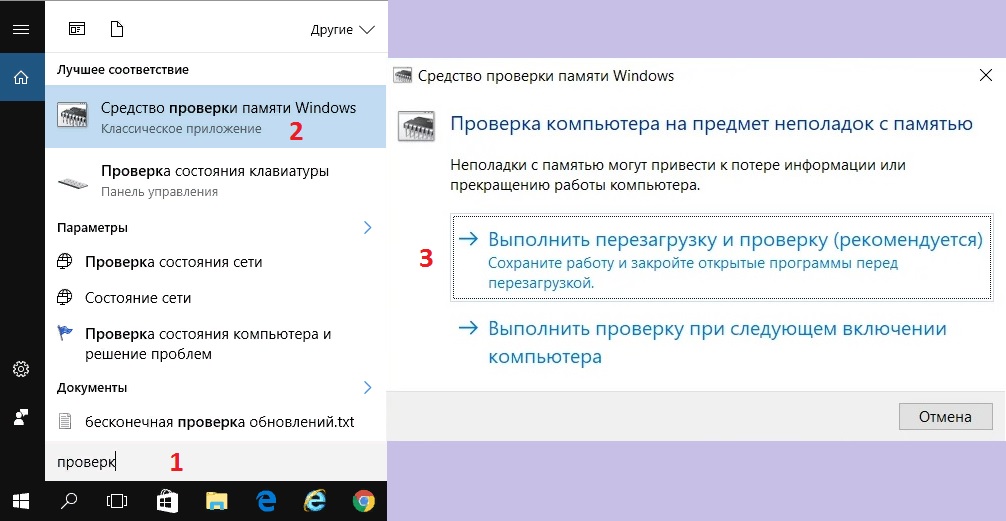Open the hamburger menu in Start search
The width and height of the screenshot is (1006, 521).
[21, 30]
